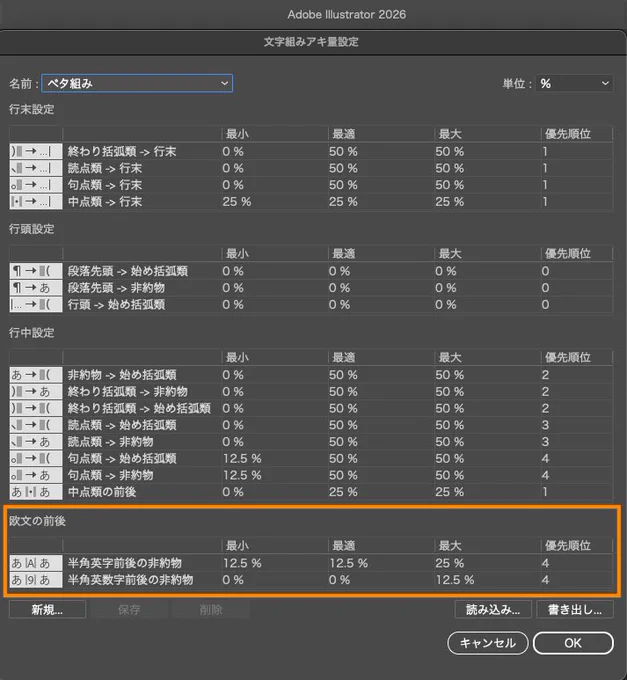Click the 終わり括弧類 -> 行末 label
Image resolution: width=627 pixels, height=680 pixels.
tap(122, 152)
